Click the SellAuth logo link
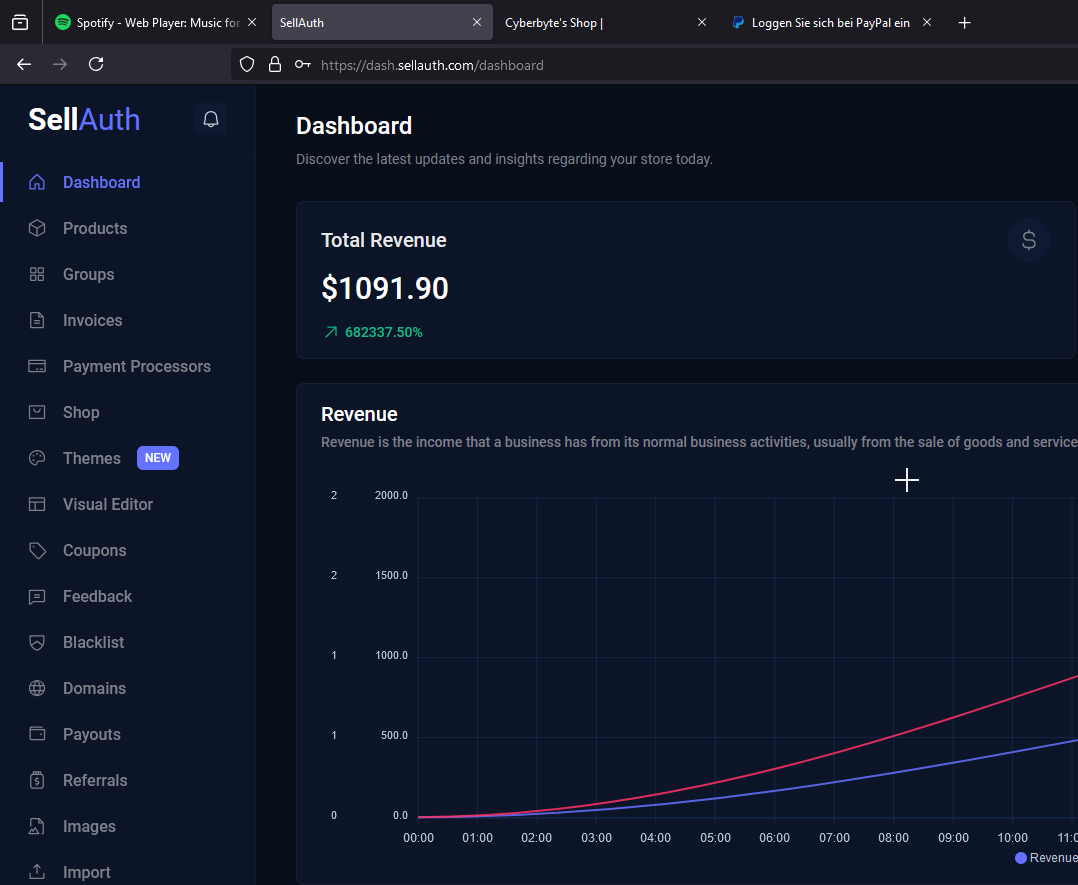 pyautogui.click(x=84, y=119)
